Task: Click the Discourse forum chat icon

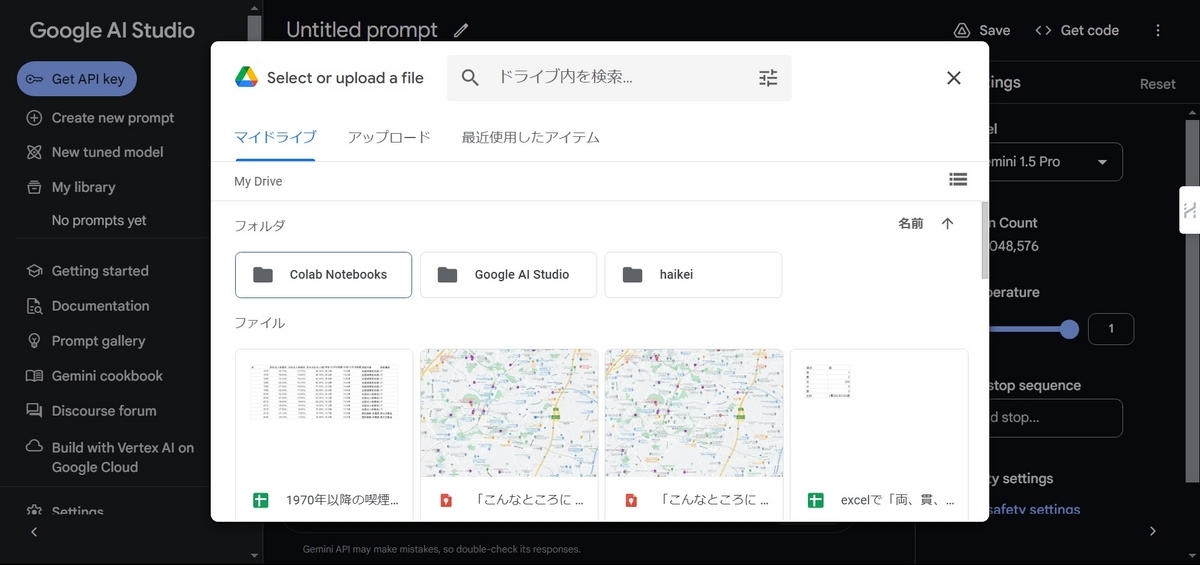Action: [x=34, y=411]
